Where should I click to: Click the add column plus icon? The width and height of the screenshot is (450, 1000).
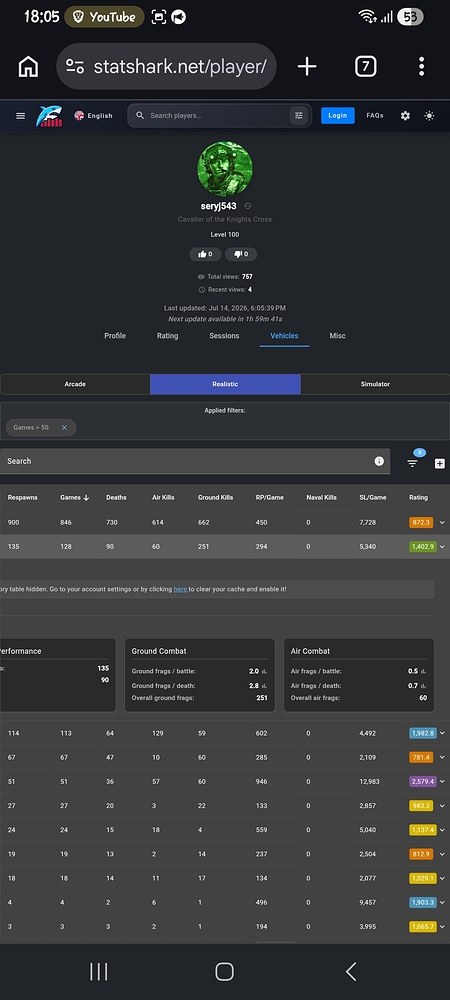(440, 464)
